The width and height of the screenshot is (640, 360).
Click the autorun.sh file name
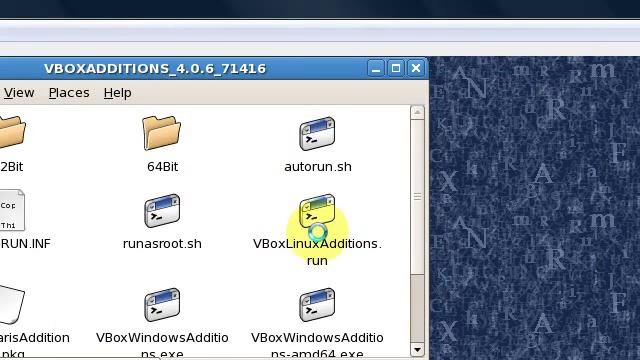[x=318, y=167]
